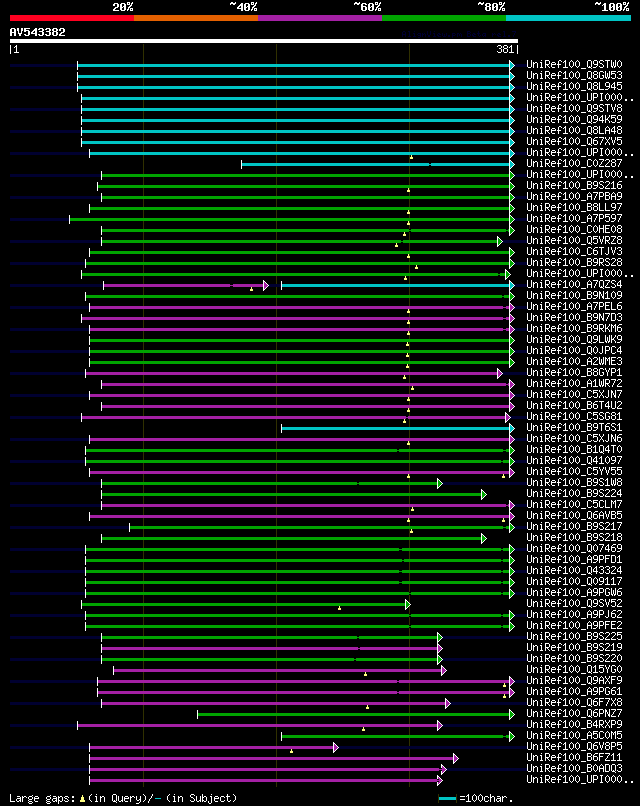Screen dimensions: 640x806
Task: Click hit label UniRef100_B9T6S1
Action: click(574, 428)
